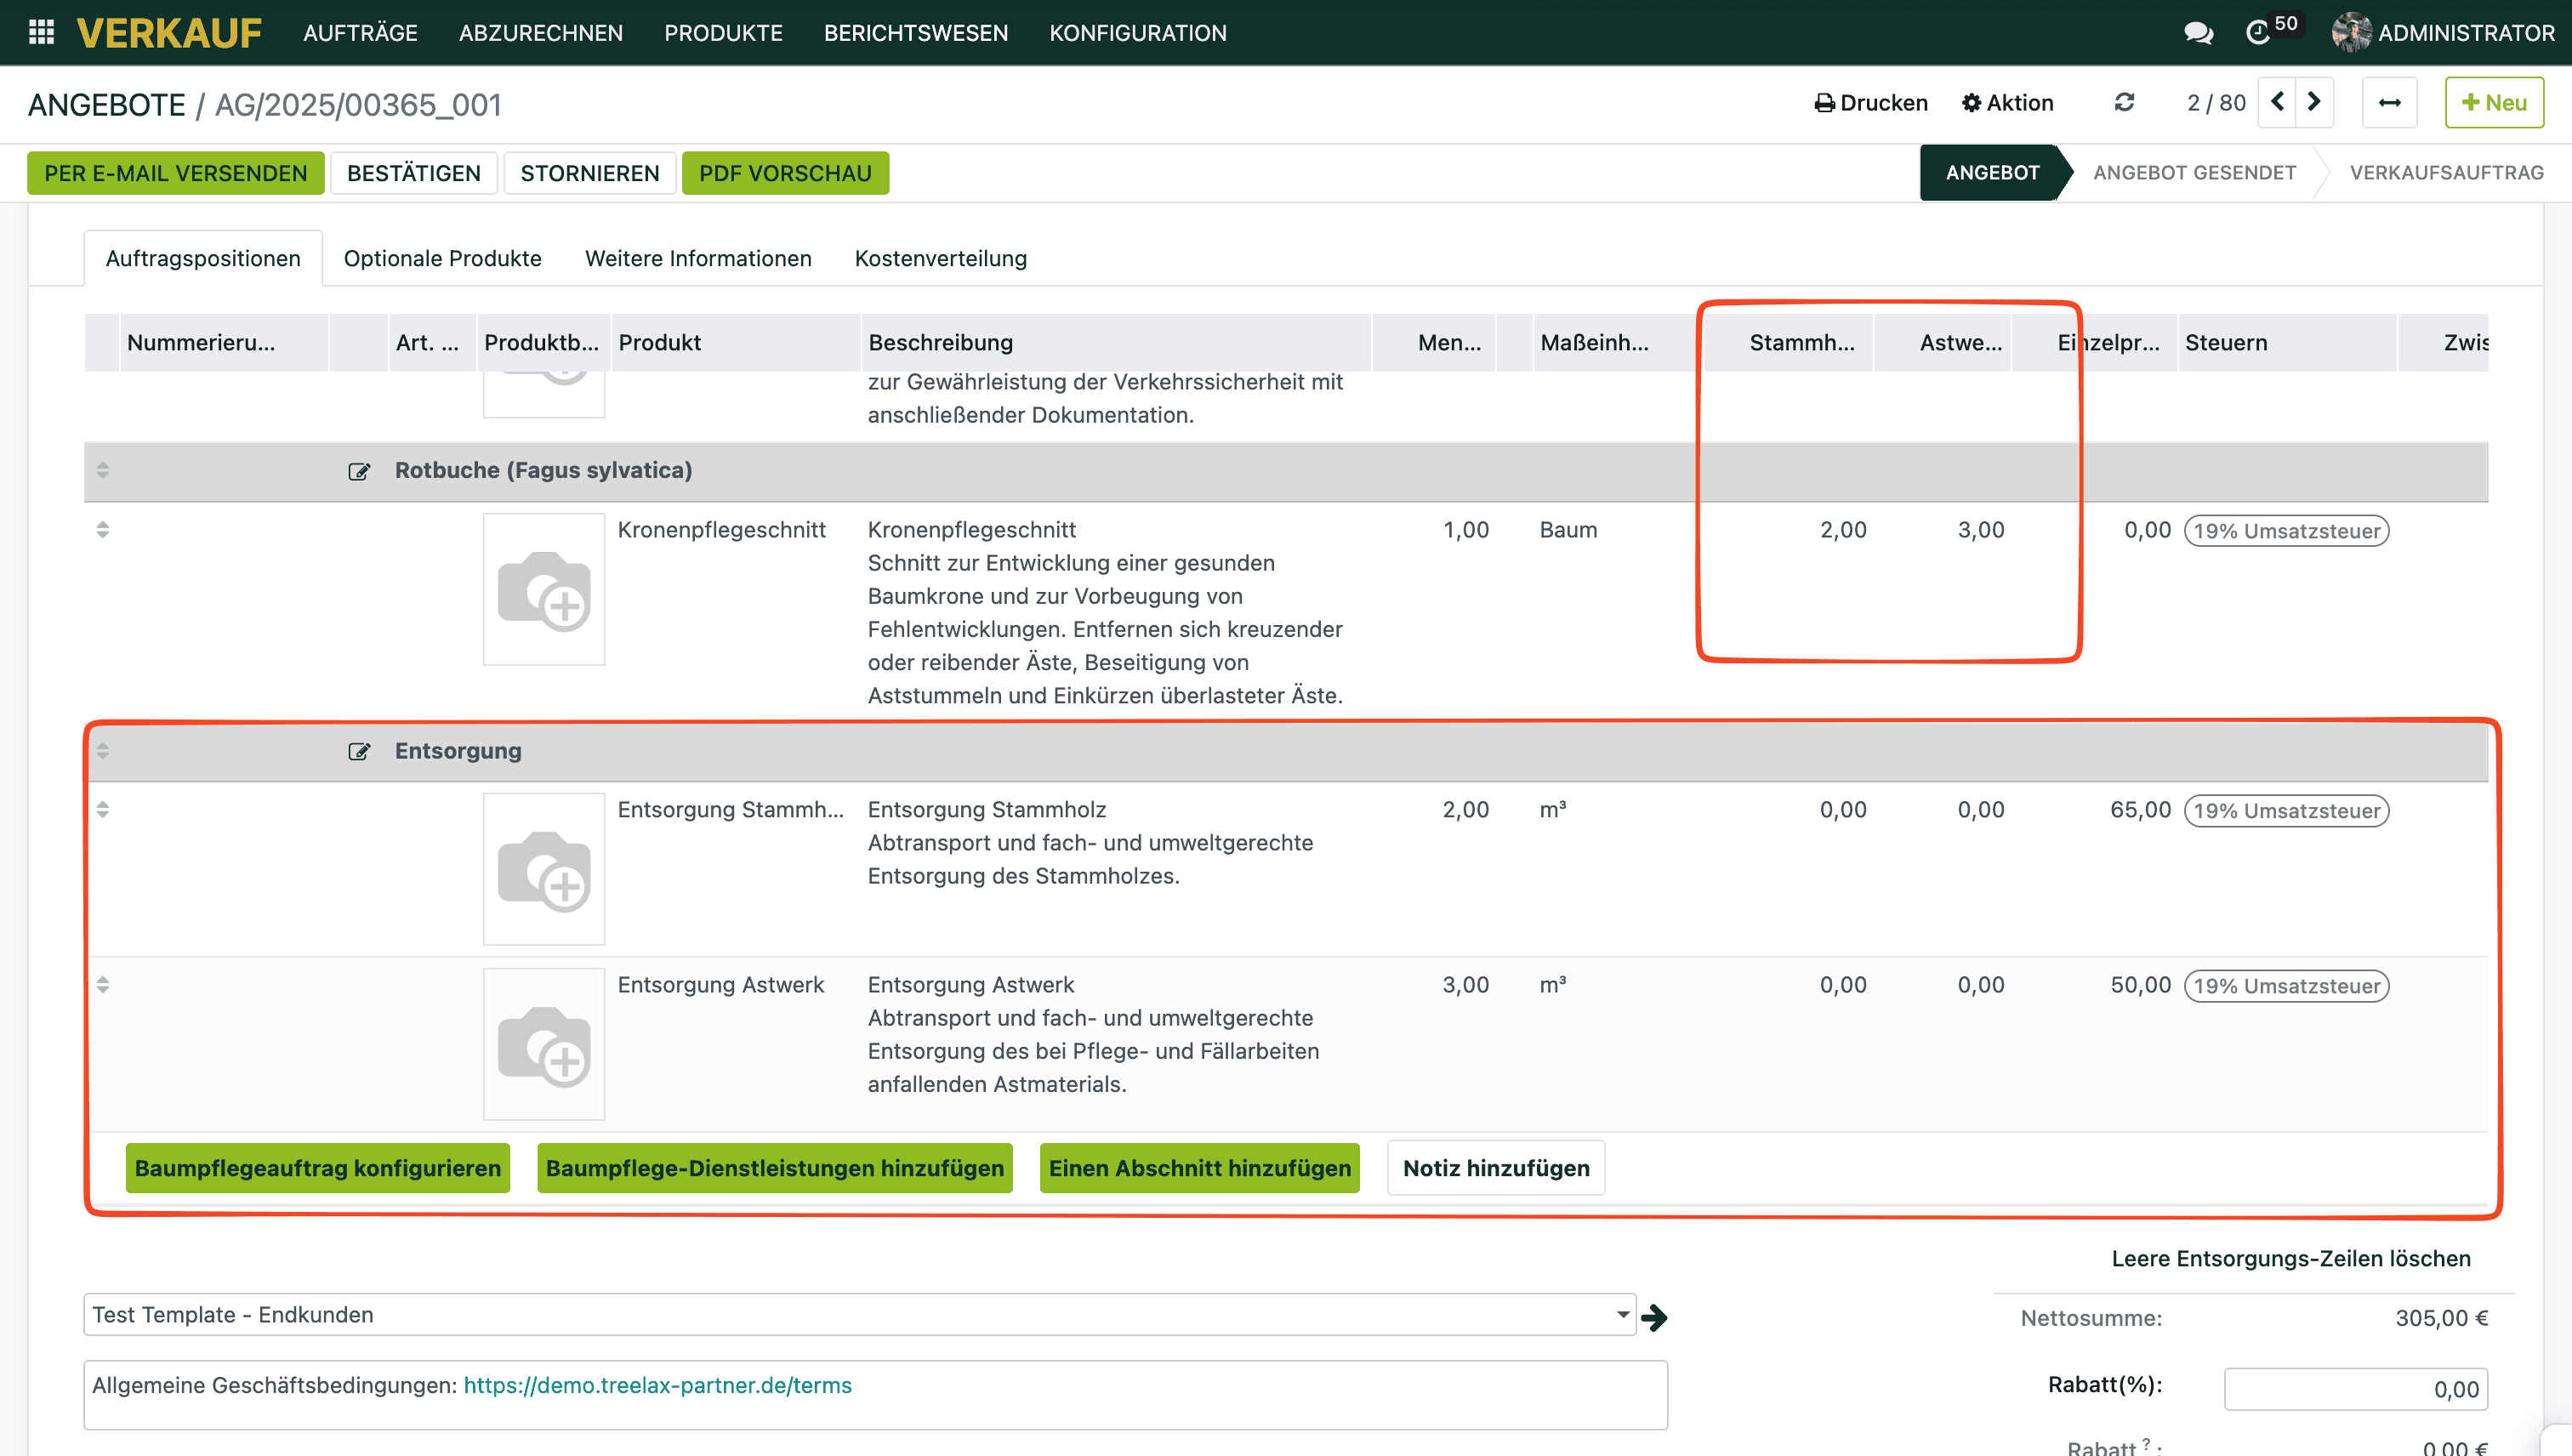Click the edit icon beside Rotbuche section

click(x=359, y=471)
